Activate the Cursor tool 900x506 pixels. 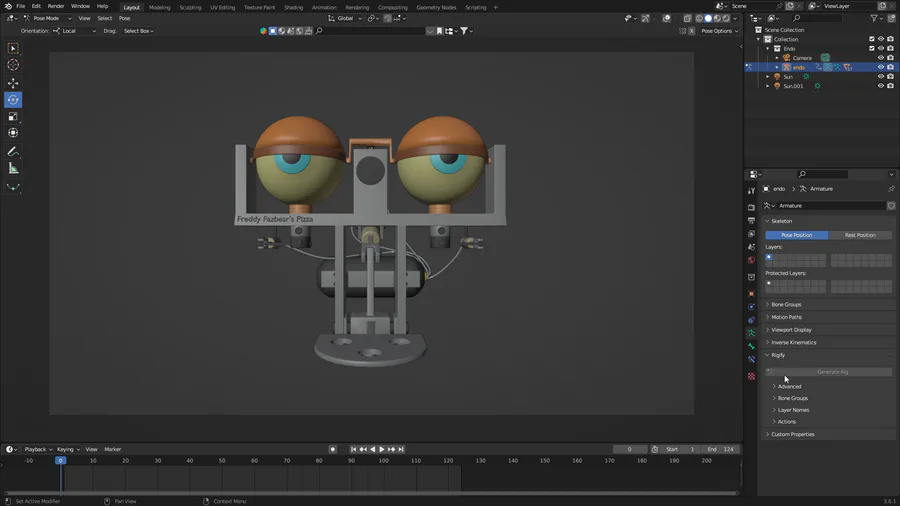click(x=13, y=65)
